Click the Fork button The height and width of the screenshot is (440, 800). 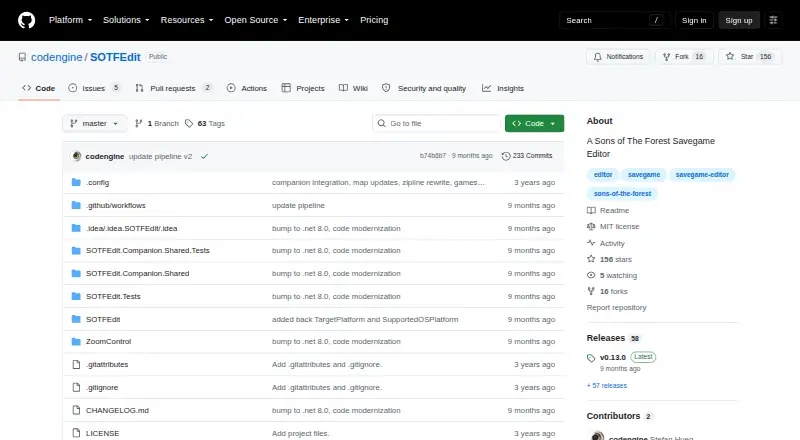click(x=684, y=57)
